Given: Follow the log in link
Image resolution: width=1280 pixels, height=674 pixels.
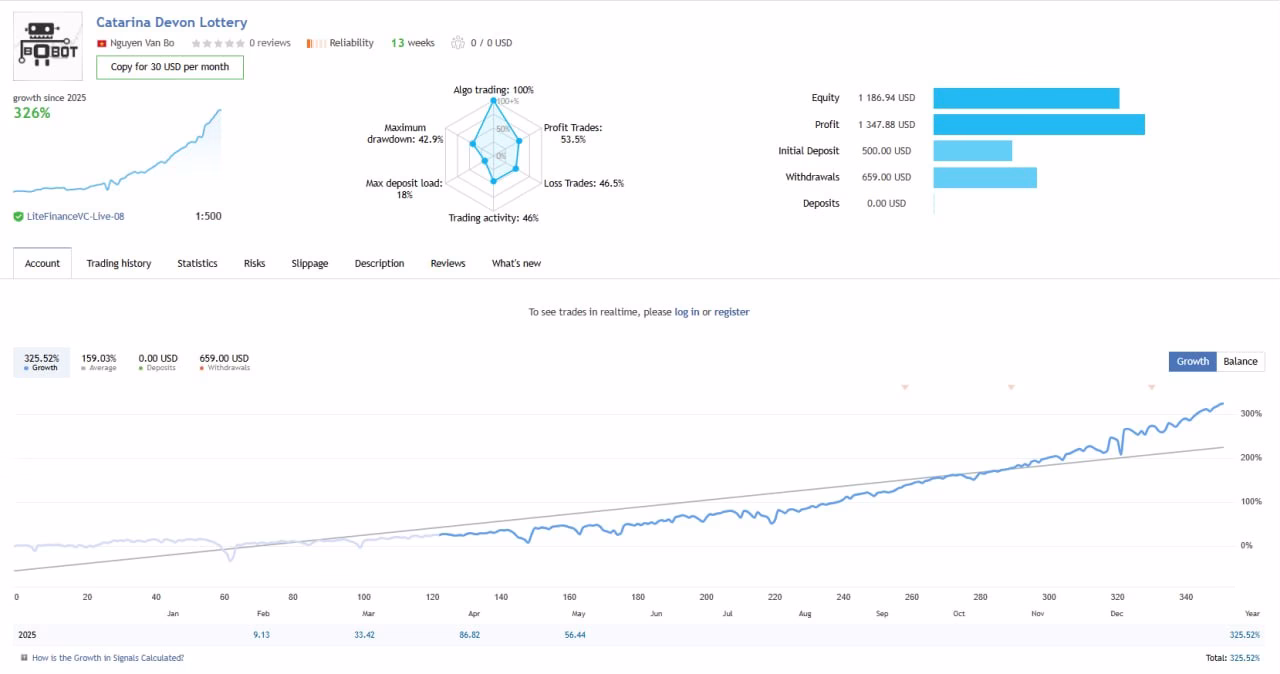Looking at the screenshot, I should coord(687,312).
